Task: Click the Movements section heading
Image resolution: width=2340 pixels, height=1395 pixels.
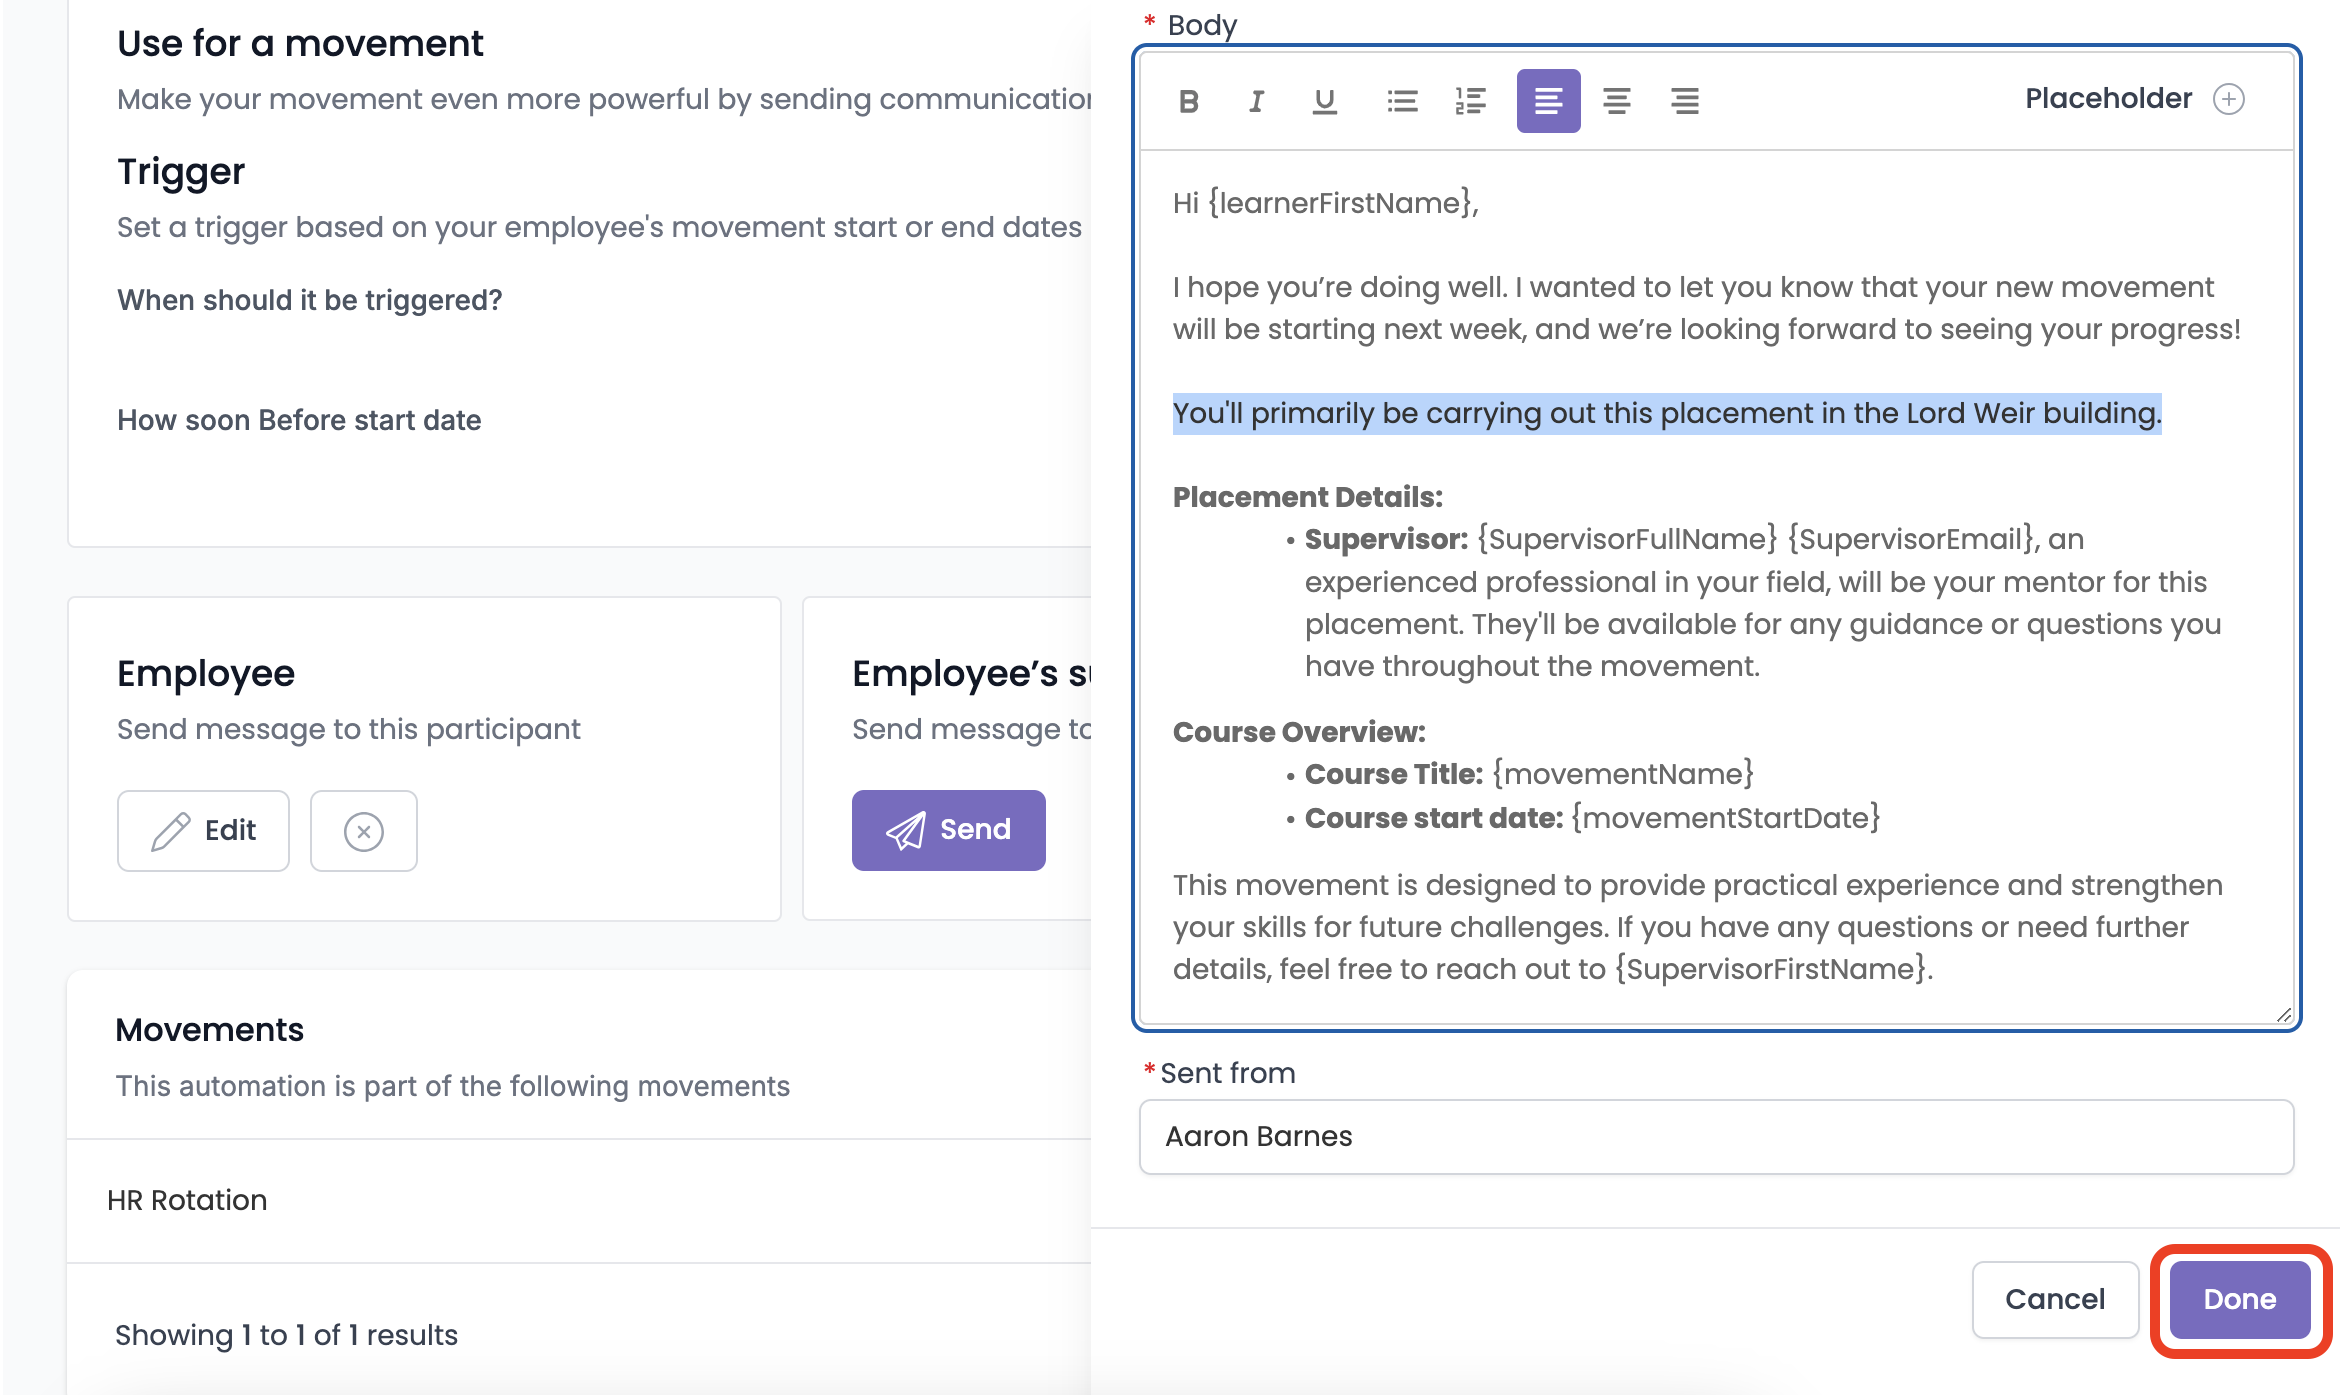Action: [x=209, y=1029]
